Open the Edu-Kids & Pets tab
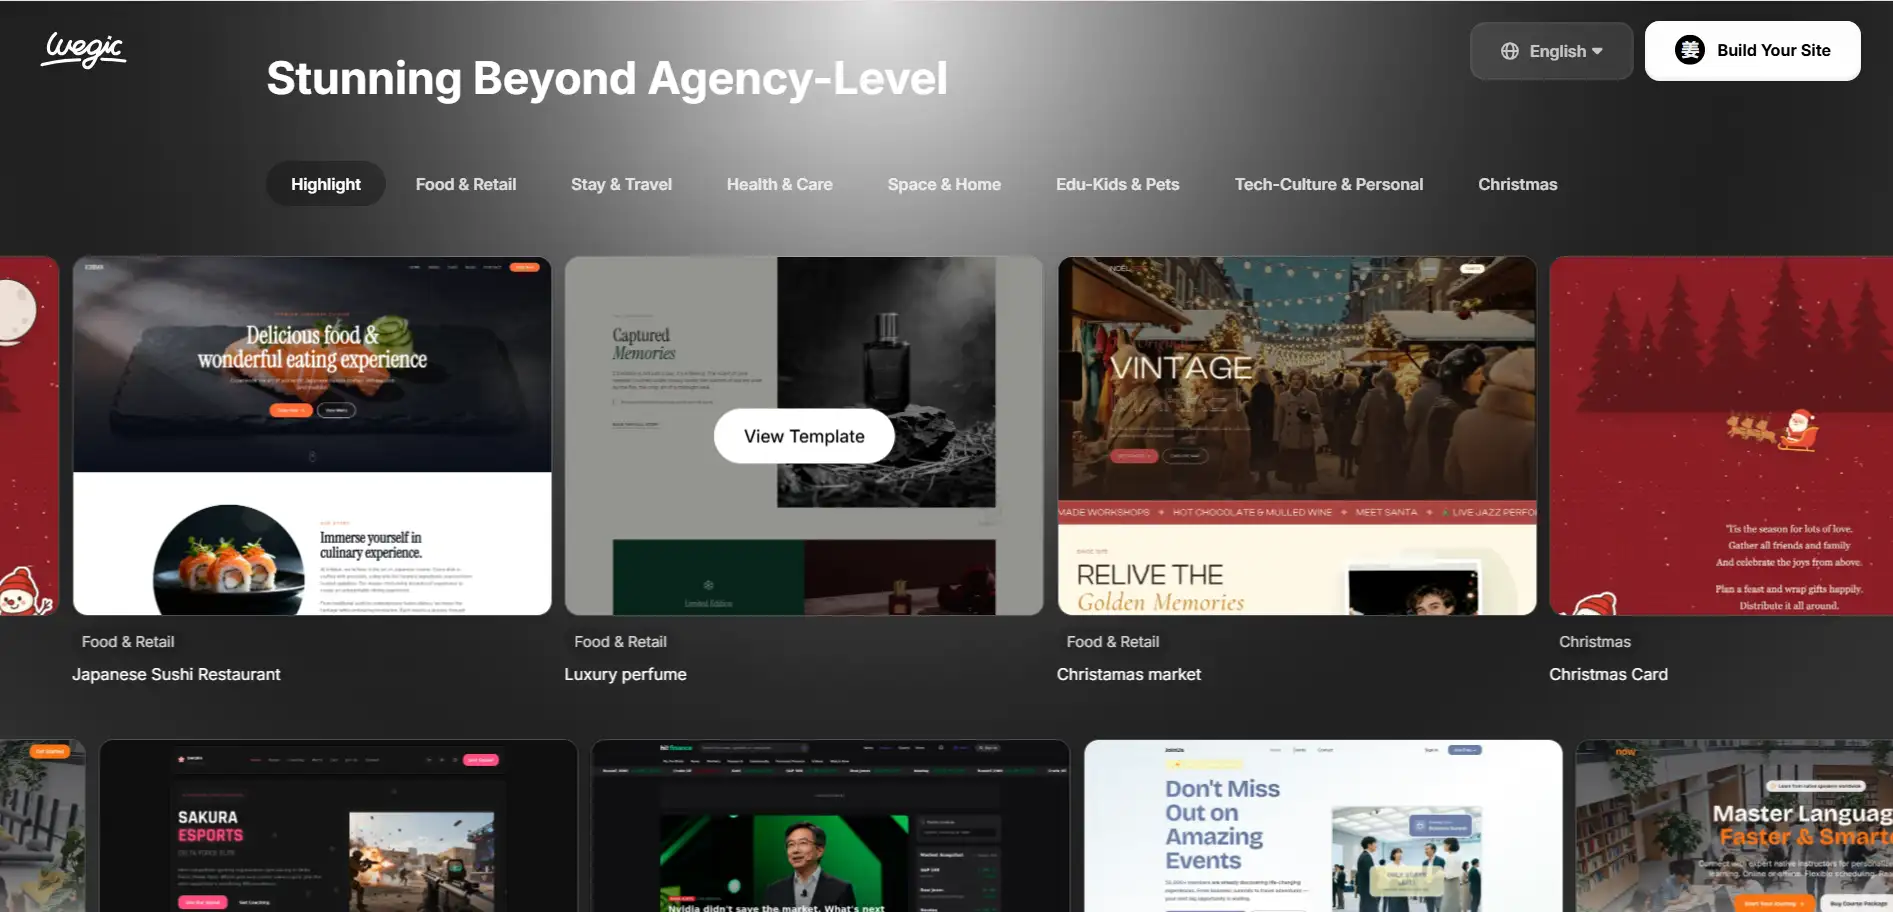1893x912 pixels. [x=1117, y=184]
